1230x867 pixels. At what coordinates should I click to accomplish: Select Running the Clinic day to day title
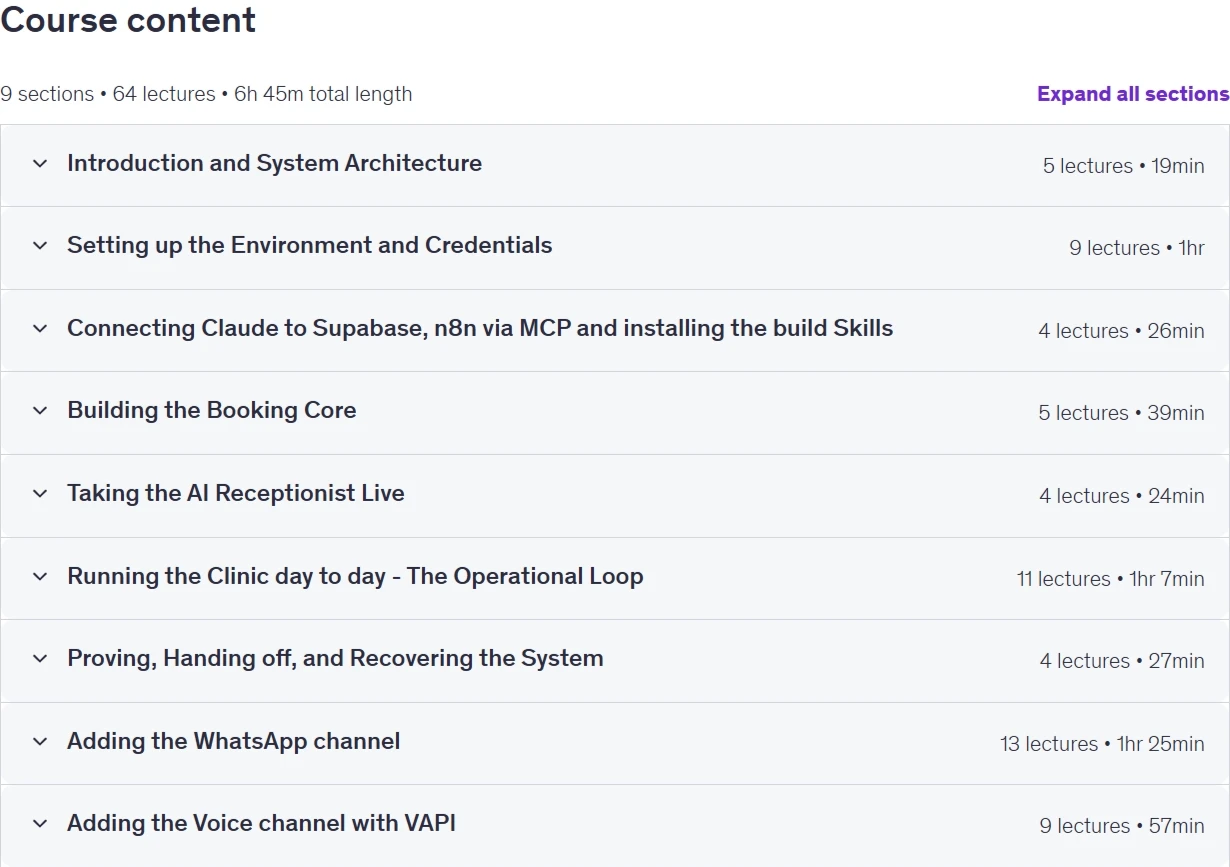[355, 576]
